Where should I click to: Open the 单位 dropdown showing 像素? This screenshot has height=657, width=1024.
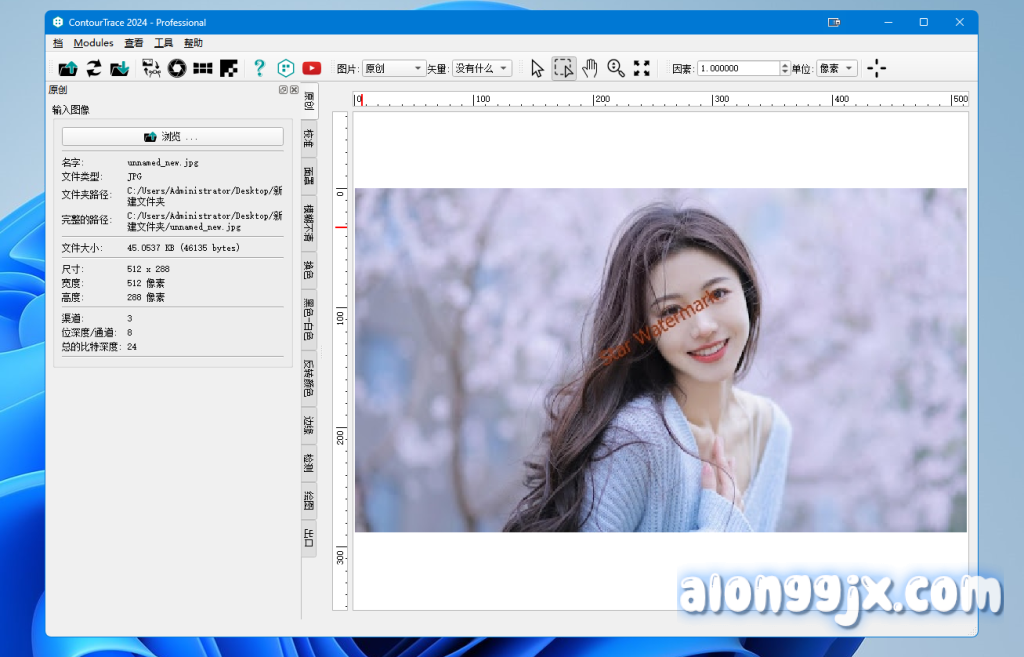[x=836, y=68]
